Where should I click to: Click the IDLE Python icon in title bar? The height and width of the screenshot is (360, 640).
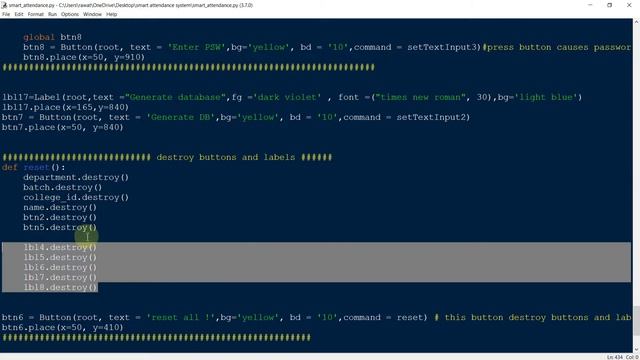pos(4,5)
